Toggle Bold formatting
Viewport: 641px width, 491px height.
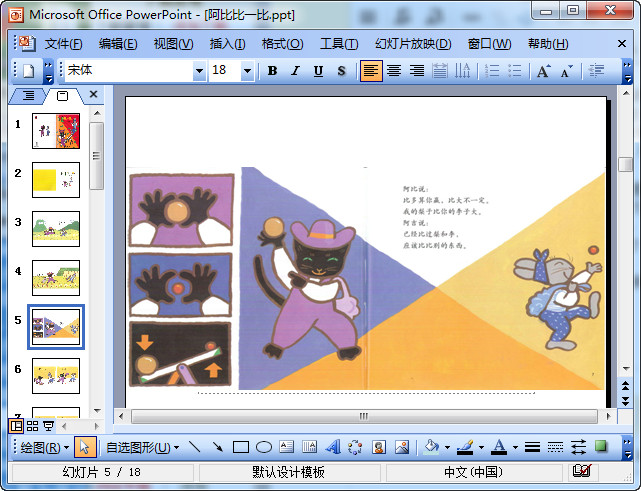(272, 71)
